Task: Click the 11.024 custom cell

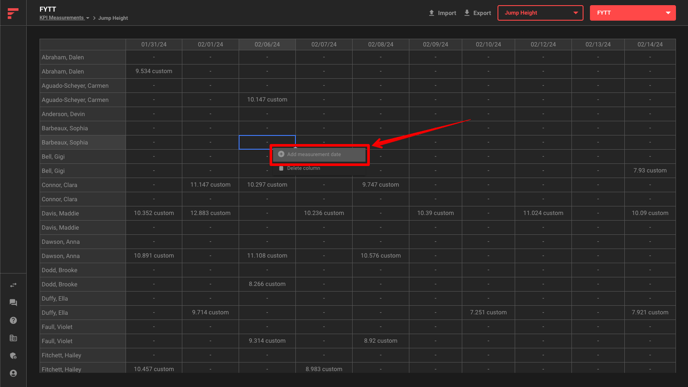Action: coord(543,213)
